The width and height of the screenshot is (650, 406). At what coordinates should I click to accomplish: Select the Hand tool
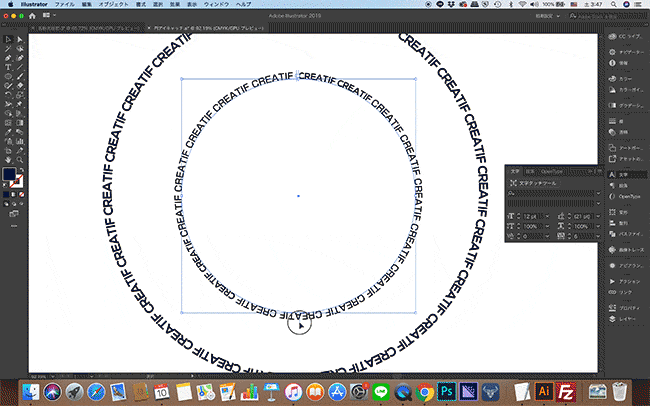tap(8, 160)
